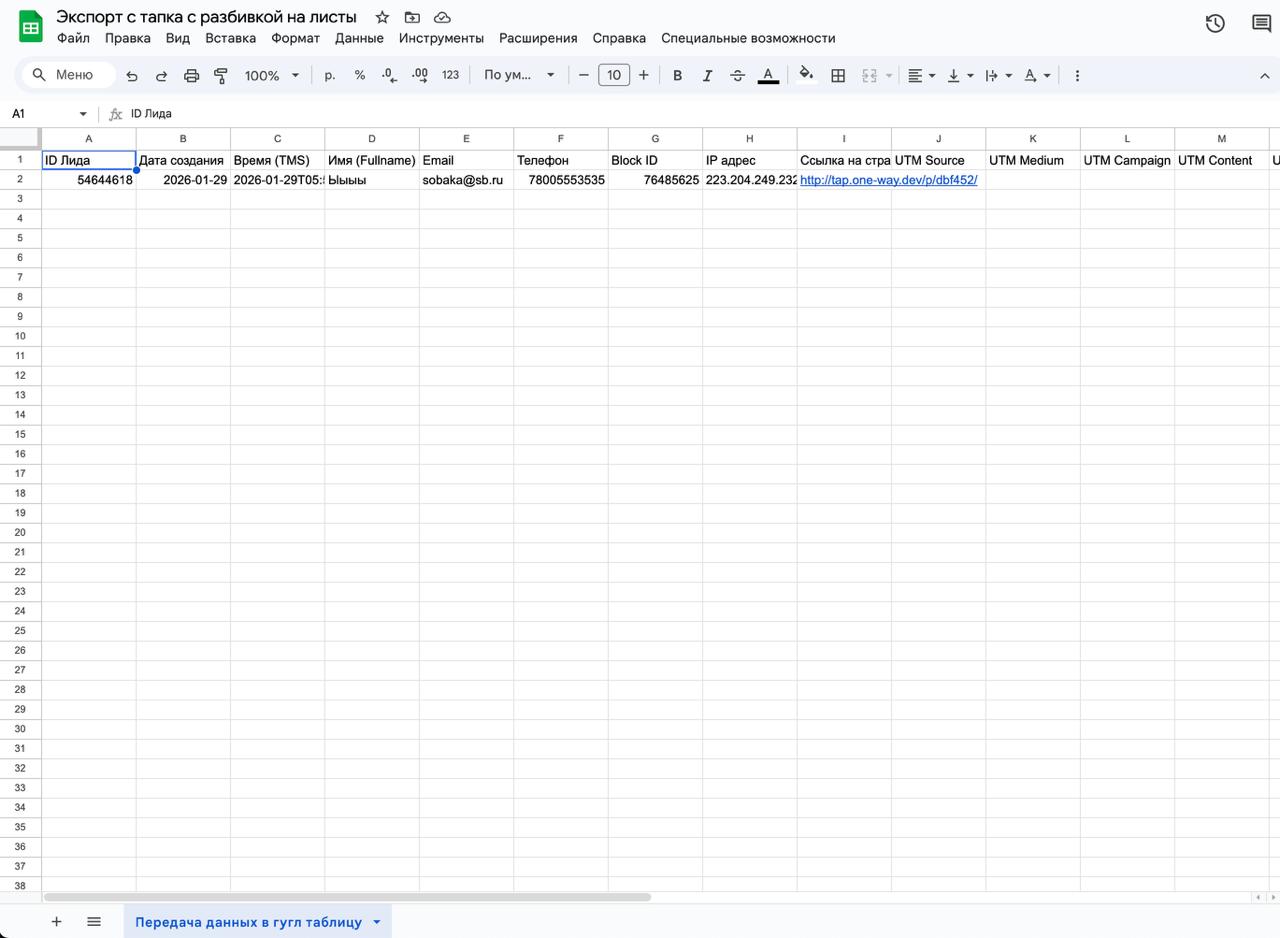
Task: Open the text color picker
Action: (768, 76)
